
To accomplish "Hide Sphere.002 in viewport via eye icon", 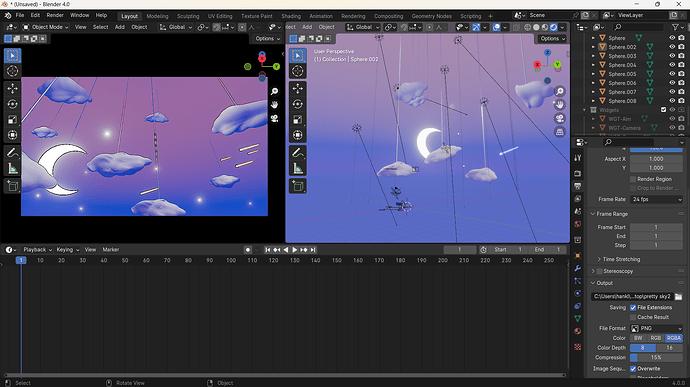I will (672, 47).
